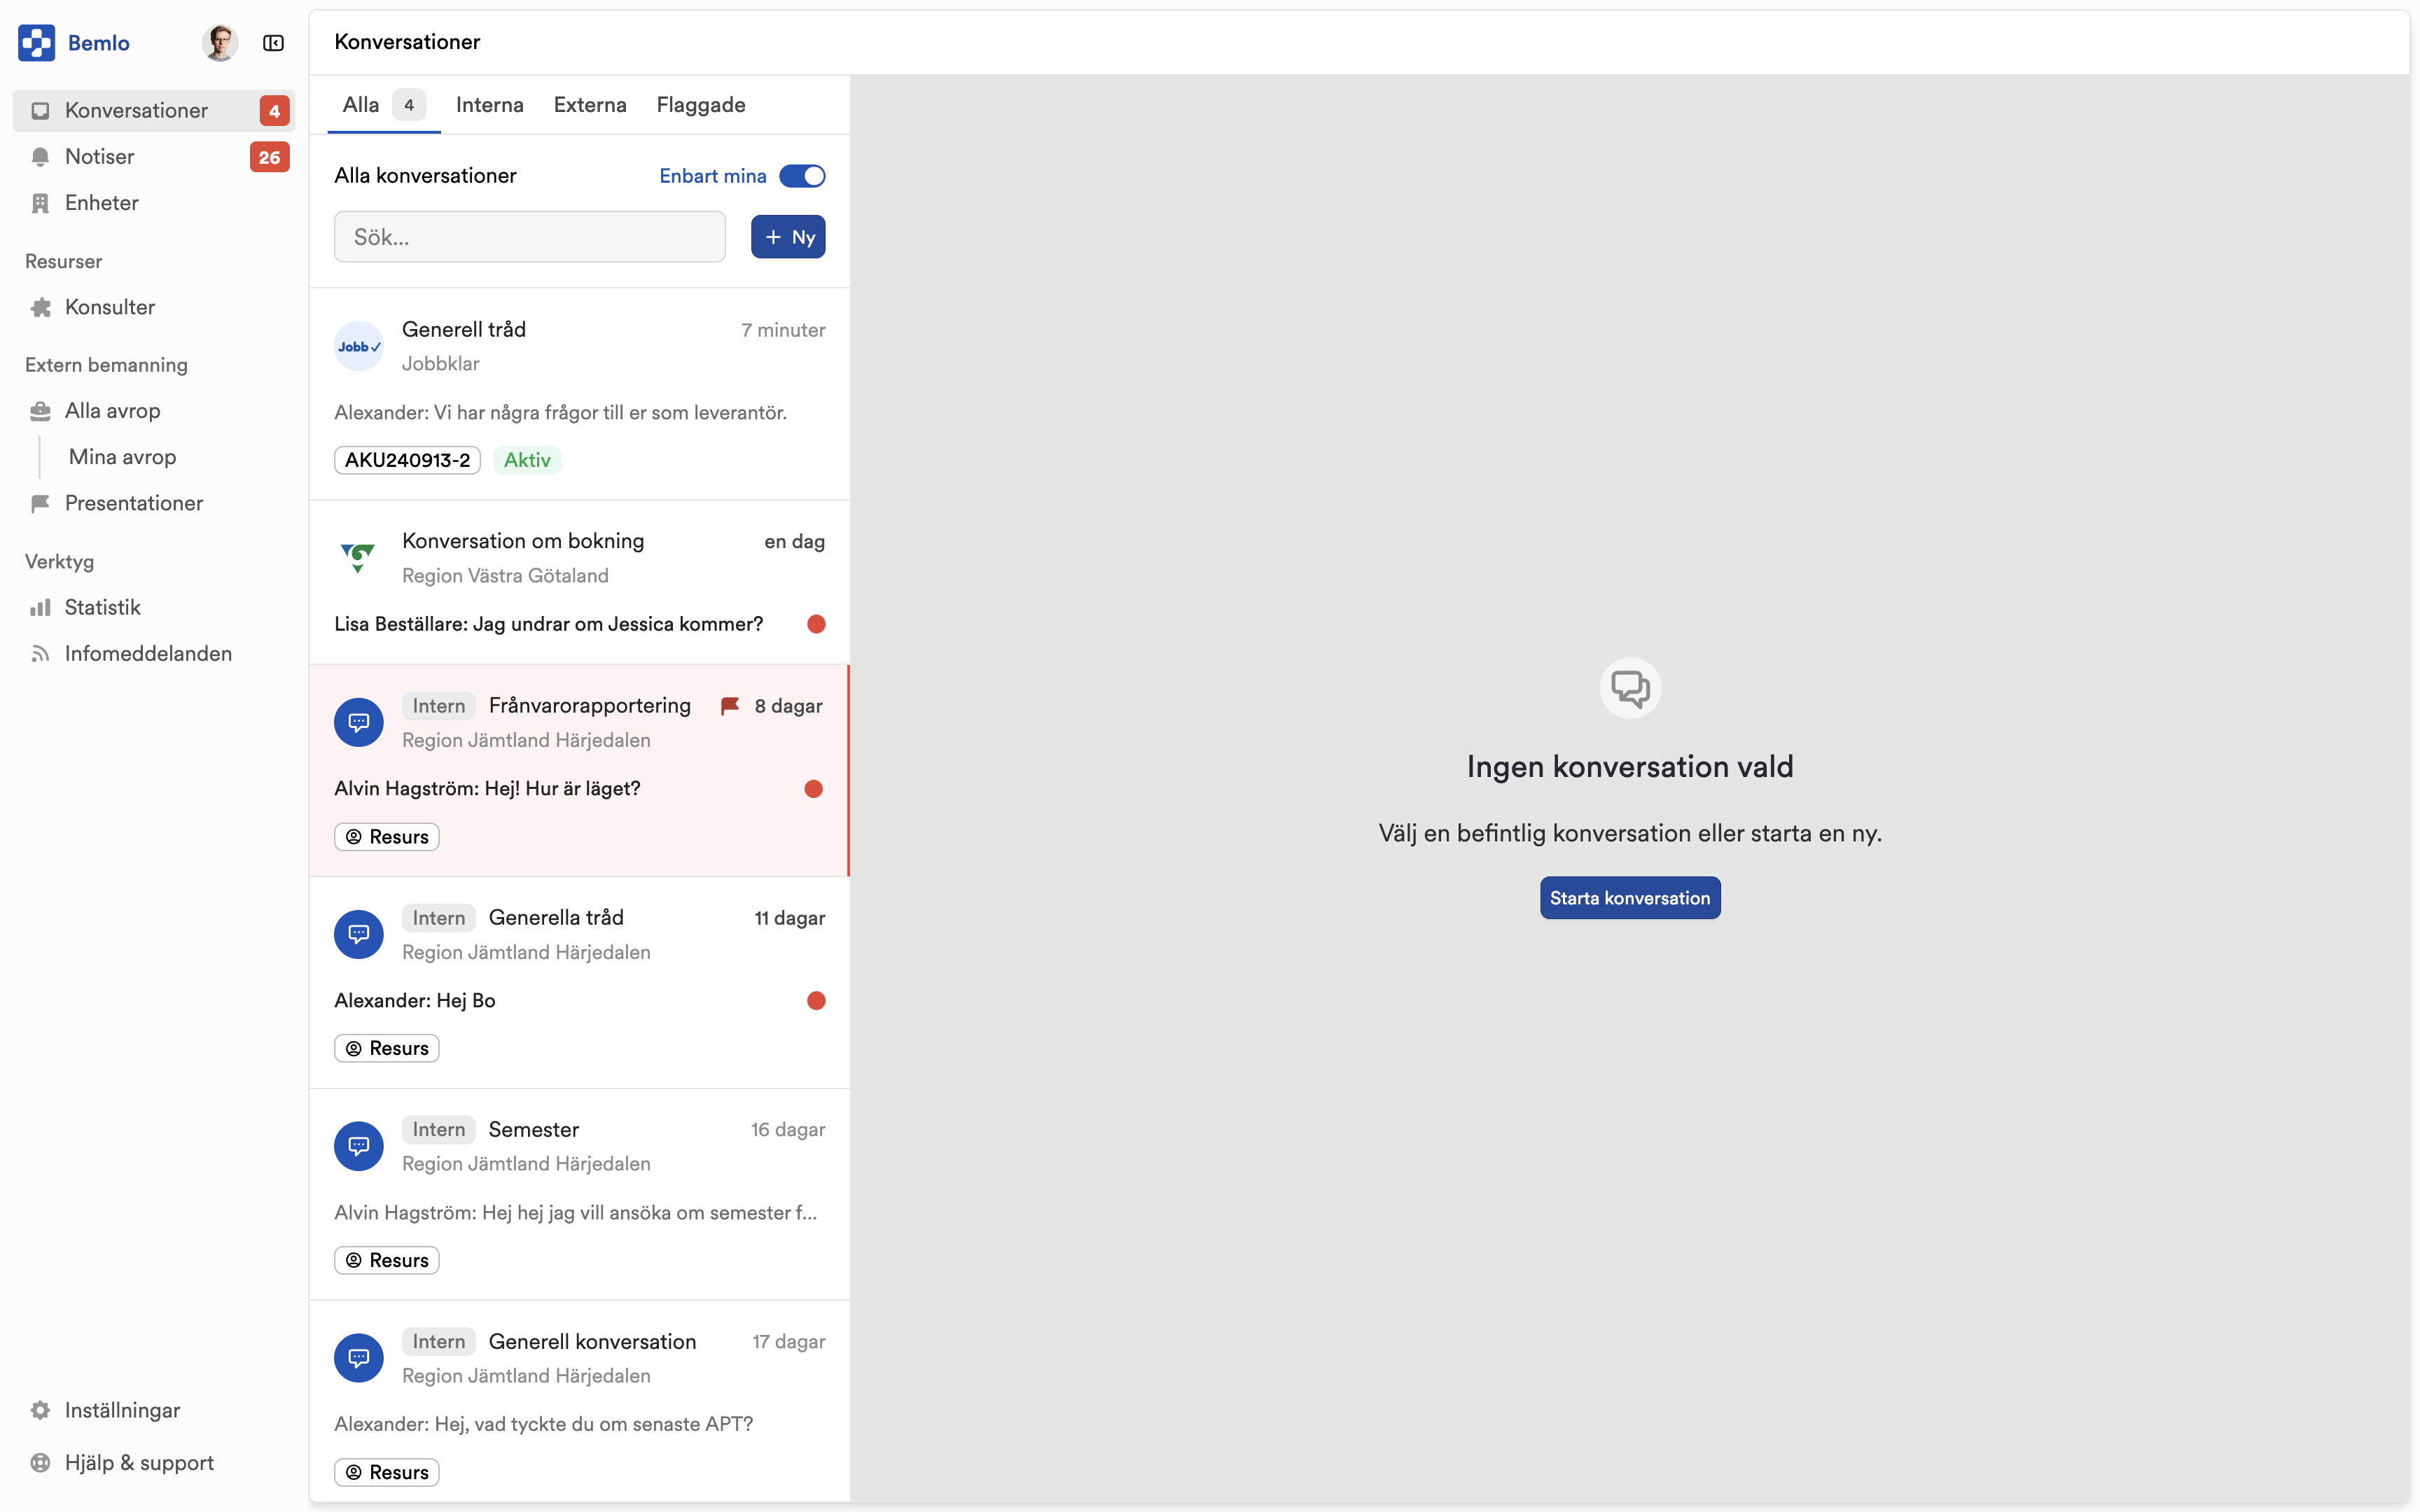Click the speech bubbles empty-state icon
Screen dimensions: 2420x1512
pyautogui.click(x=1630, y=688)
